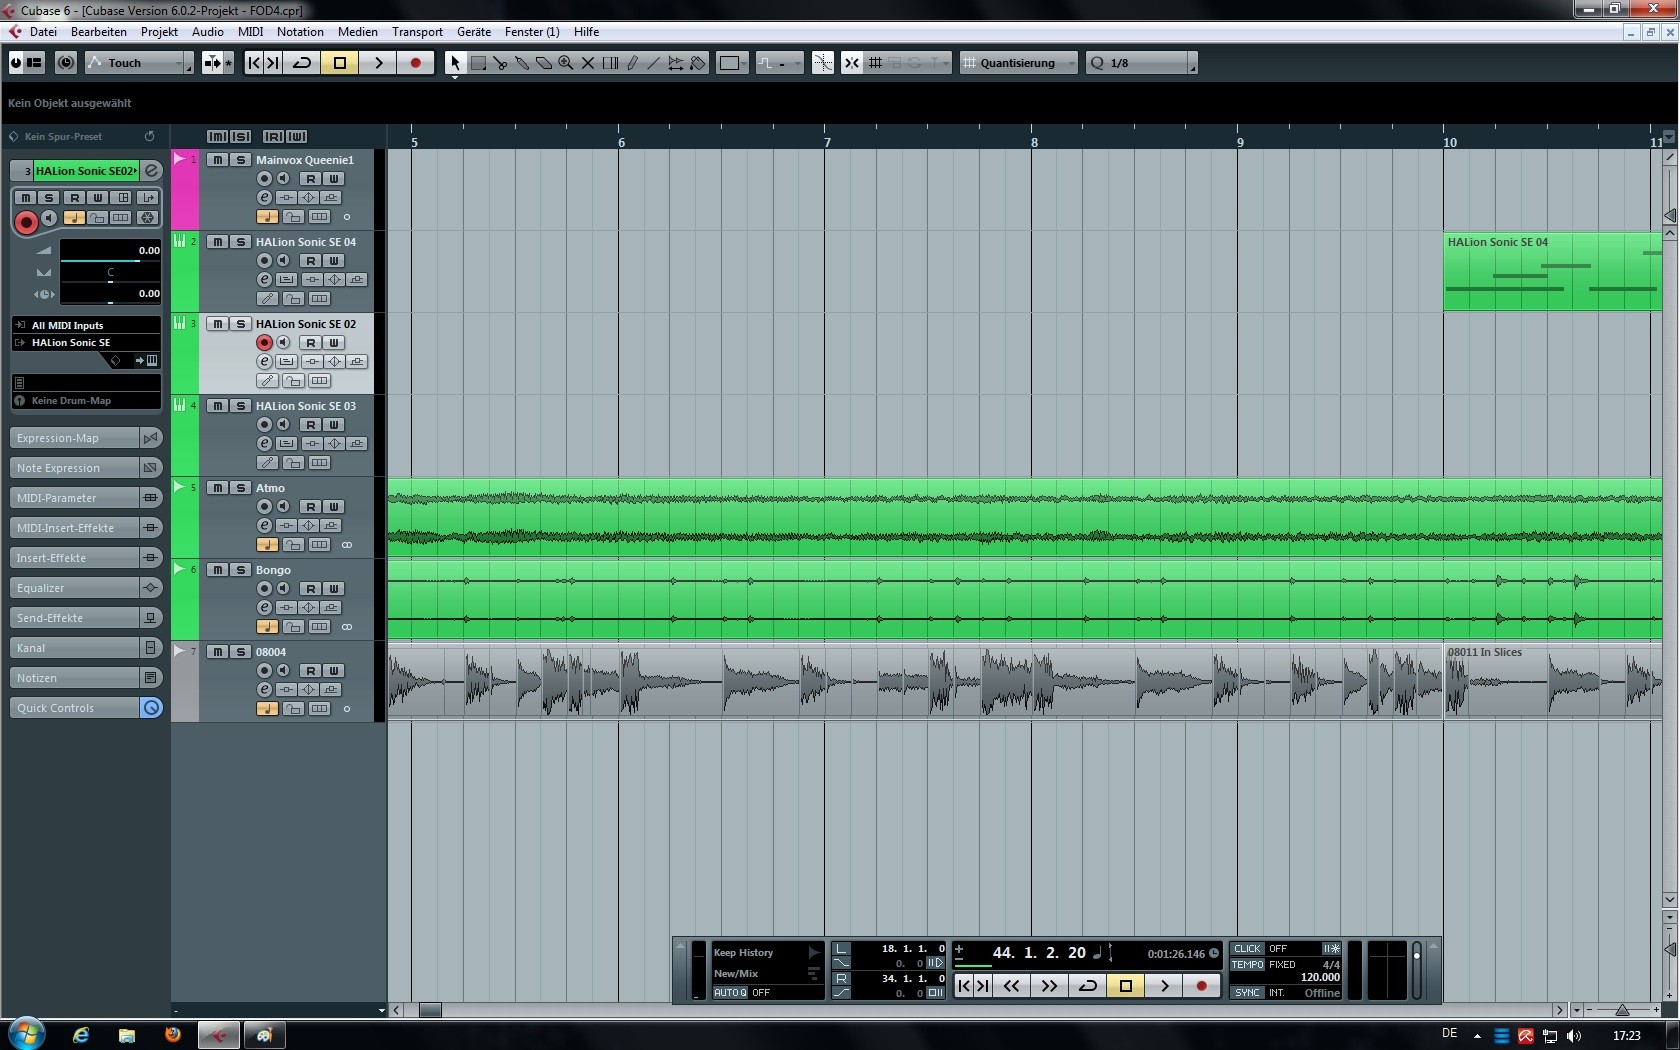Open Quick Controls inspector section
The width and height of the screenshot is (1680, 1050).
coord(85,708)
